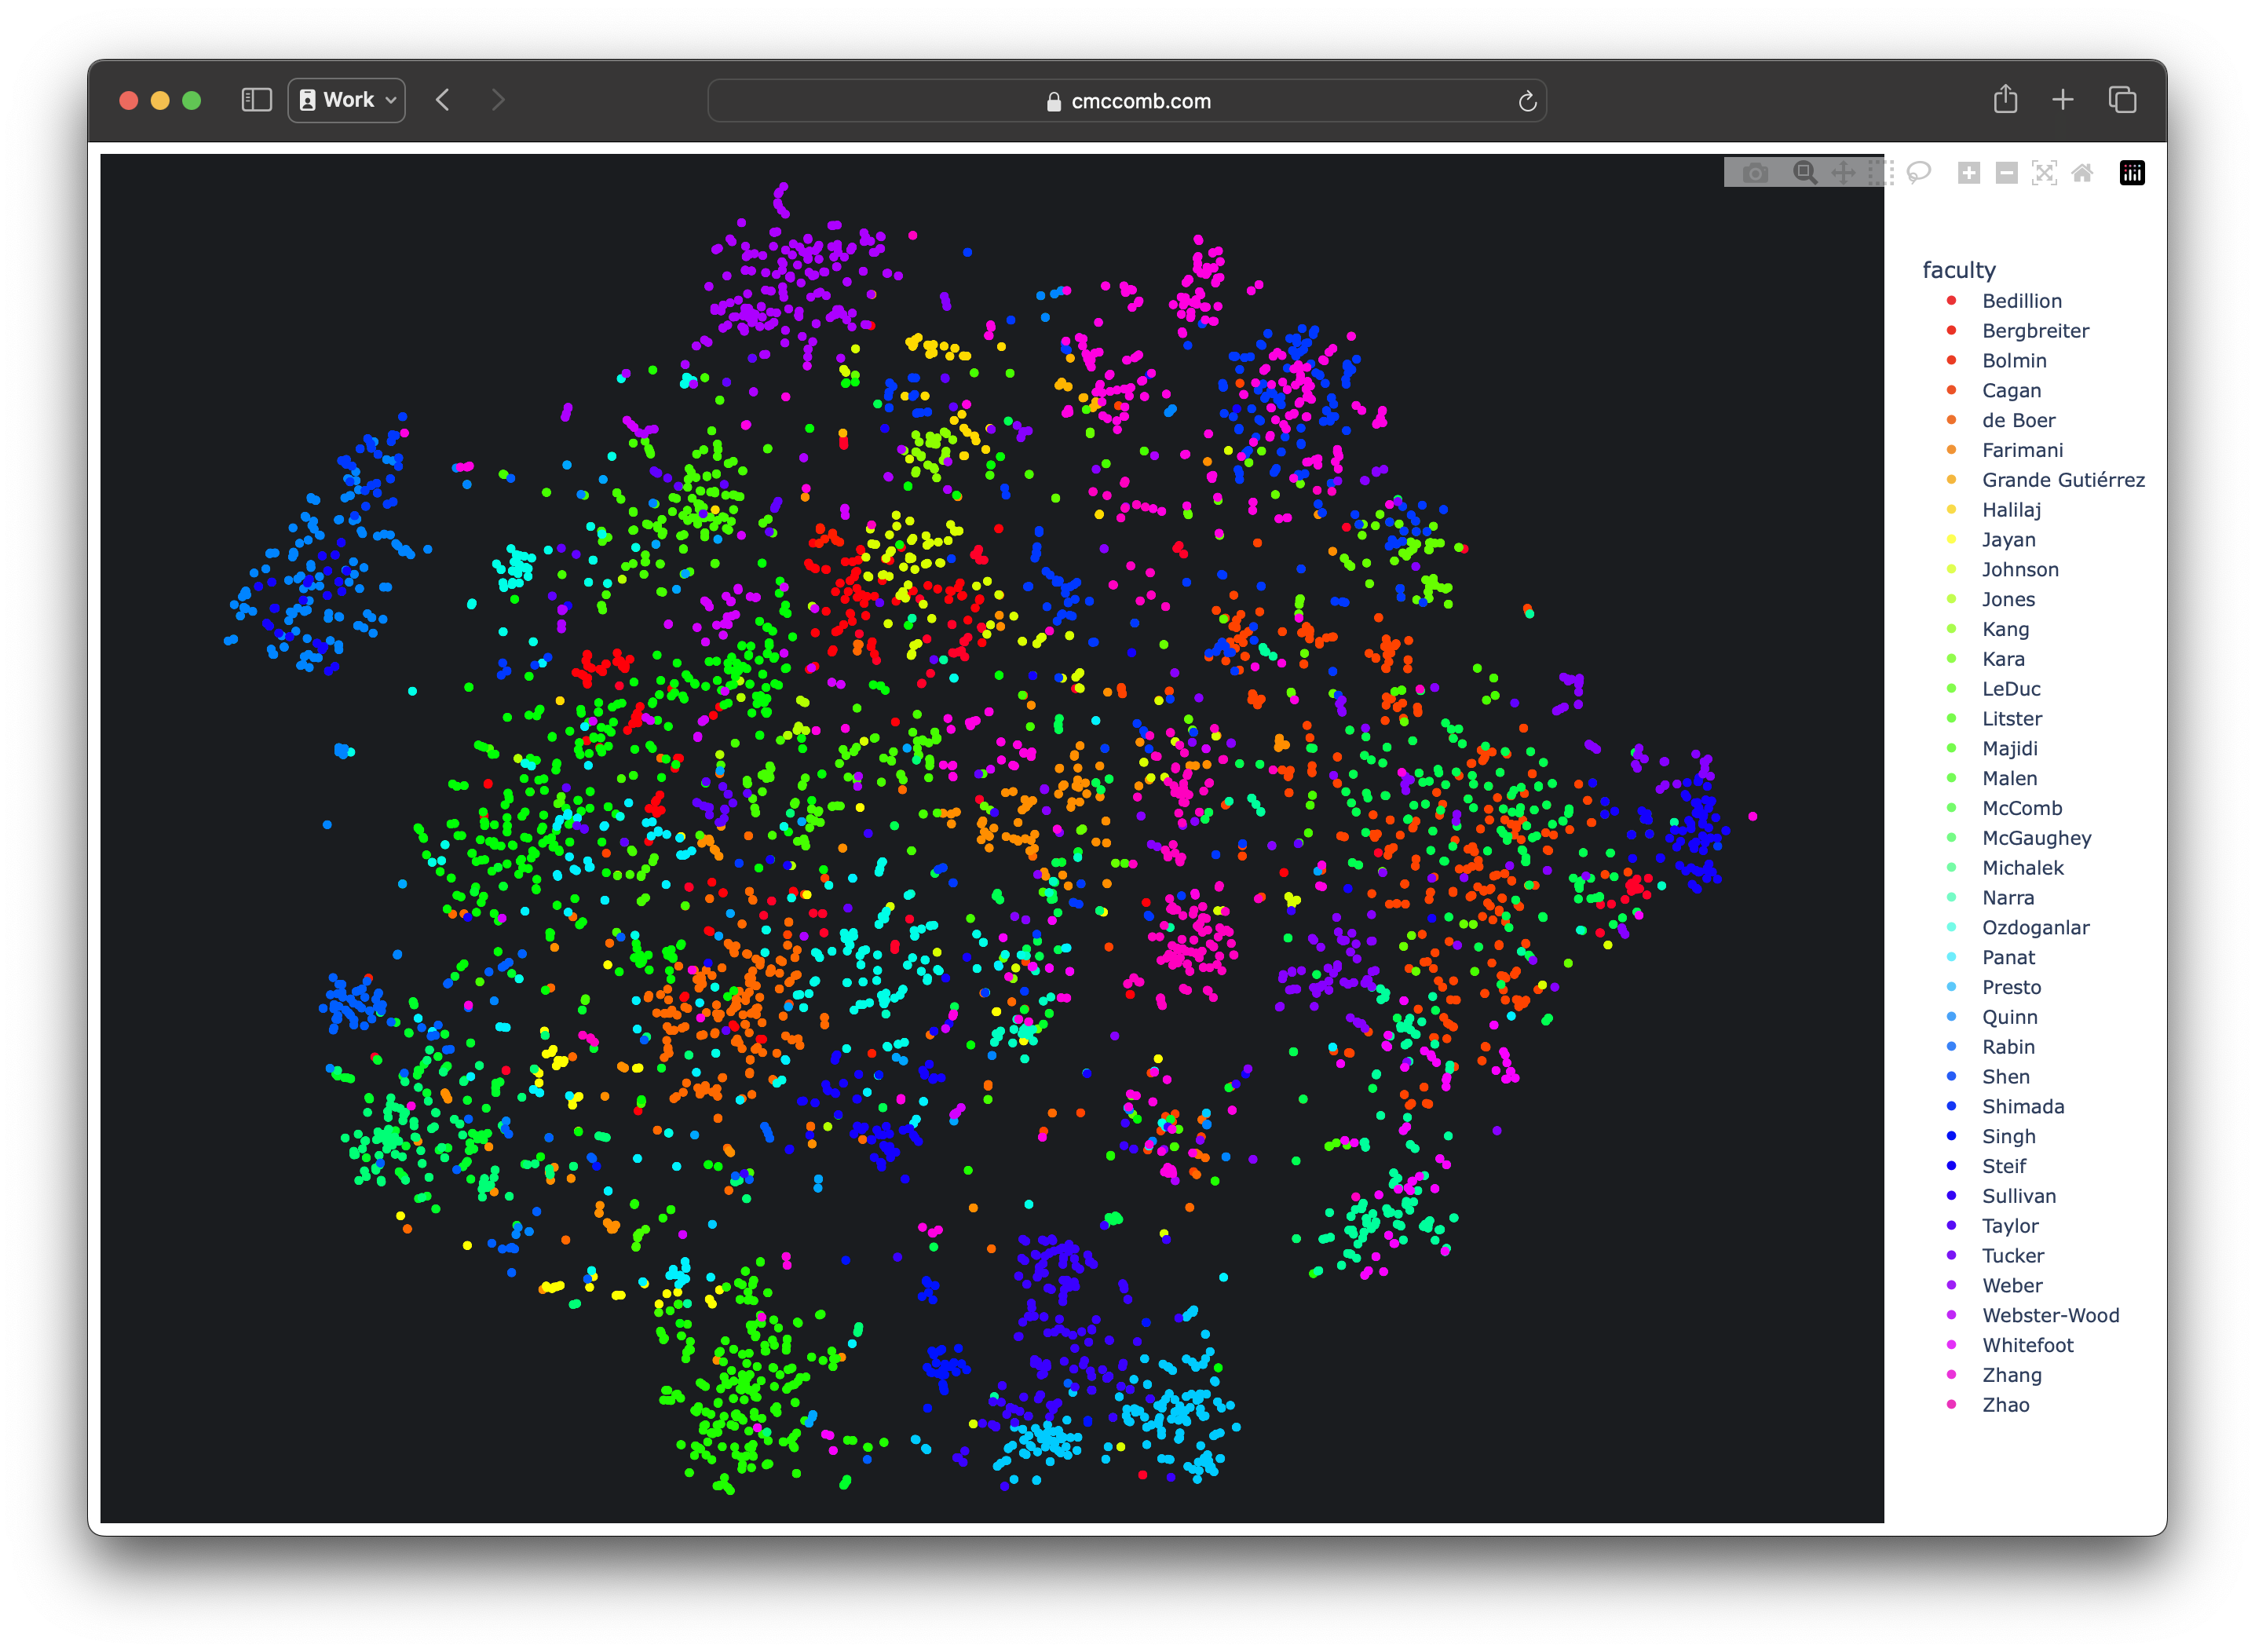Open the Plotly logo link
This screenshot has width=2255, height=1652.
(x=2131, y=172)
